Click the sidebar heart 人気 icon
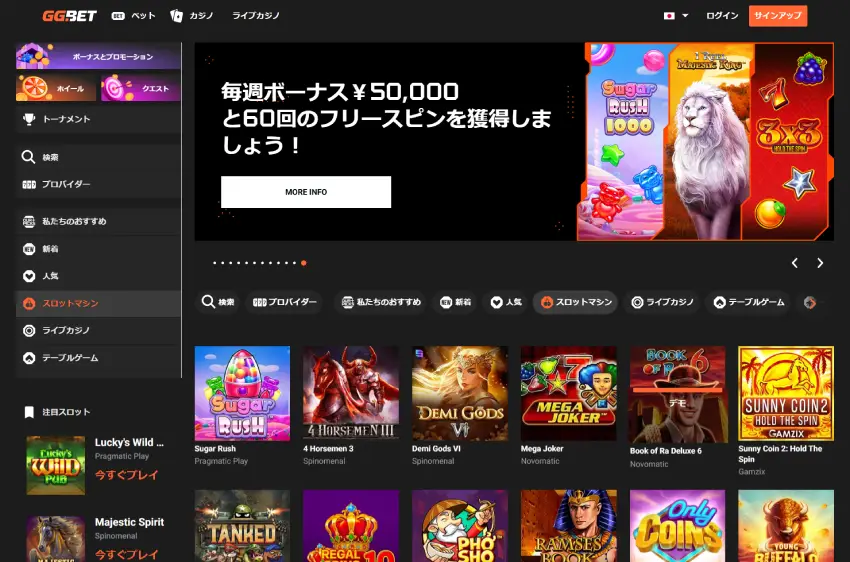Screen dimensions: 850x562 pos(29,276)
